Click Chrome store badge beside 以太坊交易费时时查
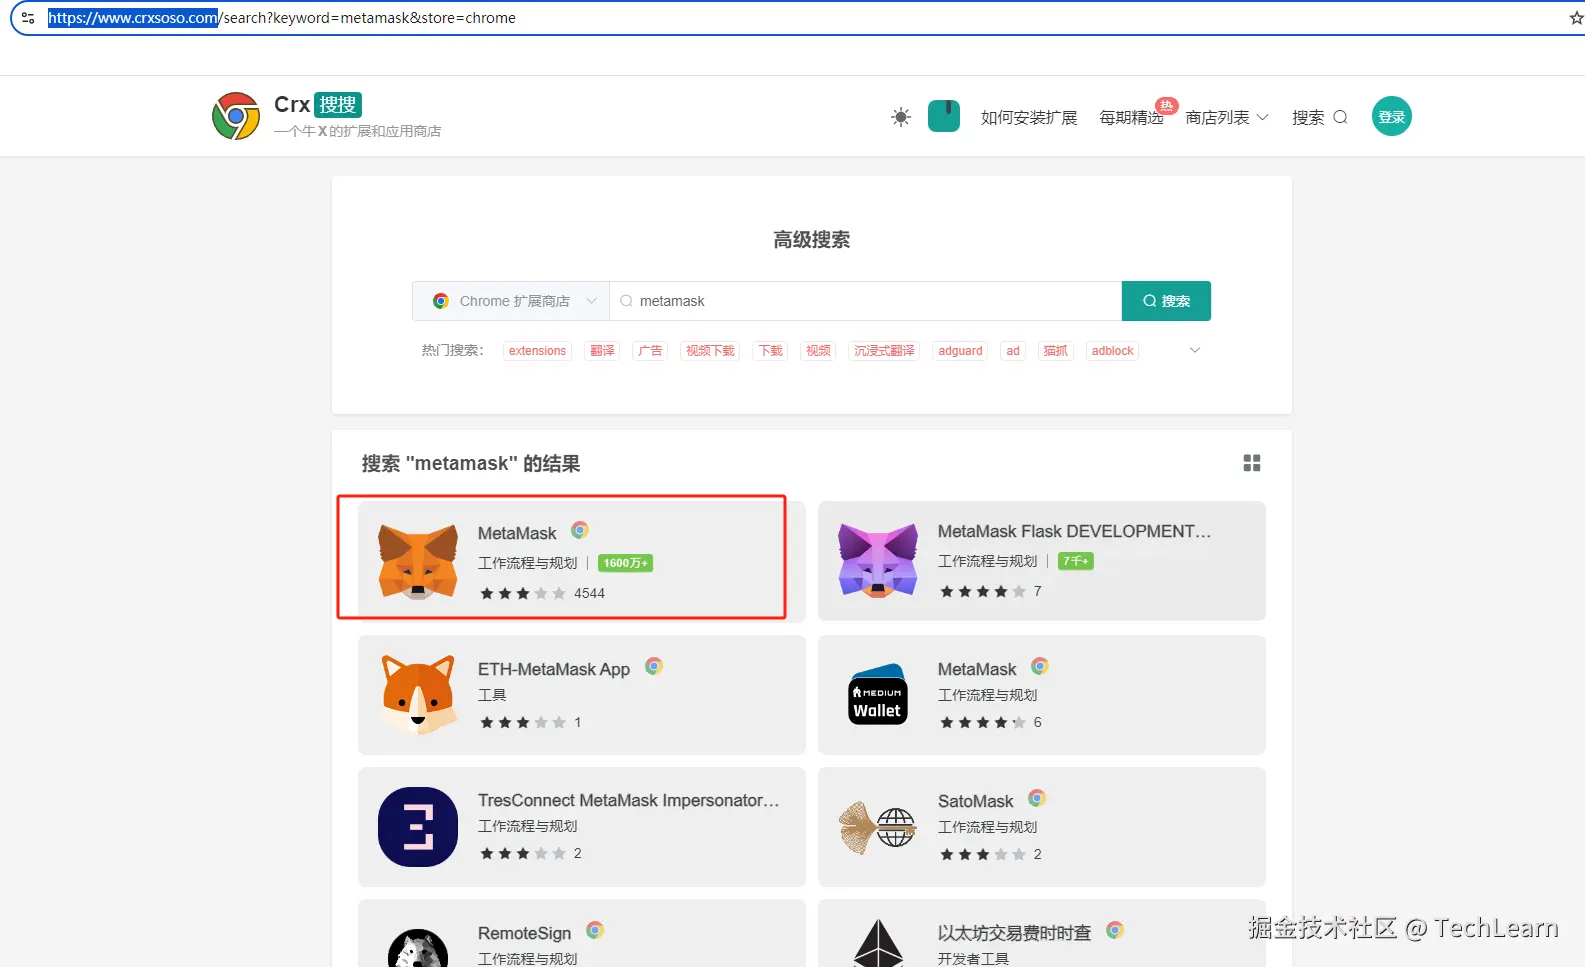Viewport: 1585px width, 967px height. coord(1115,930)
